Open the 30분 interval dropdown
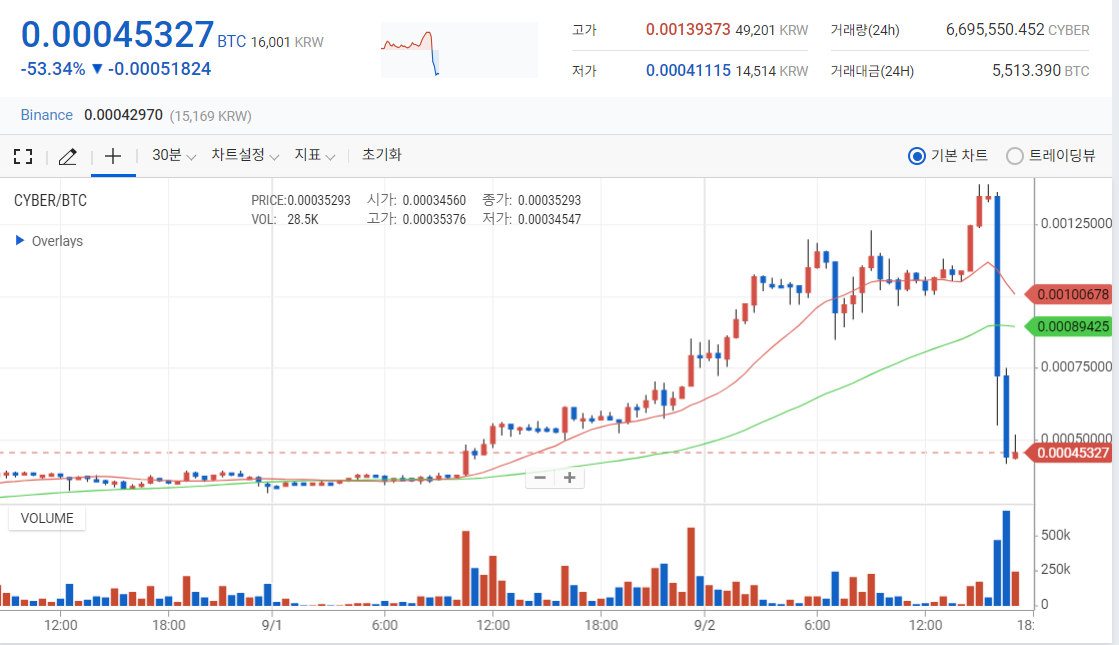Screen dimensions: 1119x645 pos(169,155)
